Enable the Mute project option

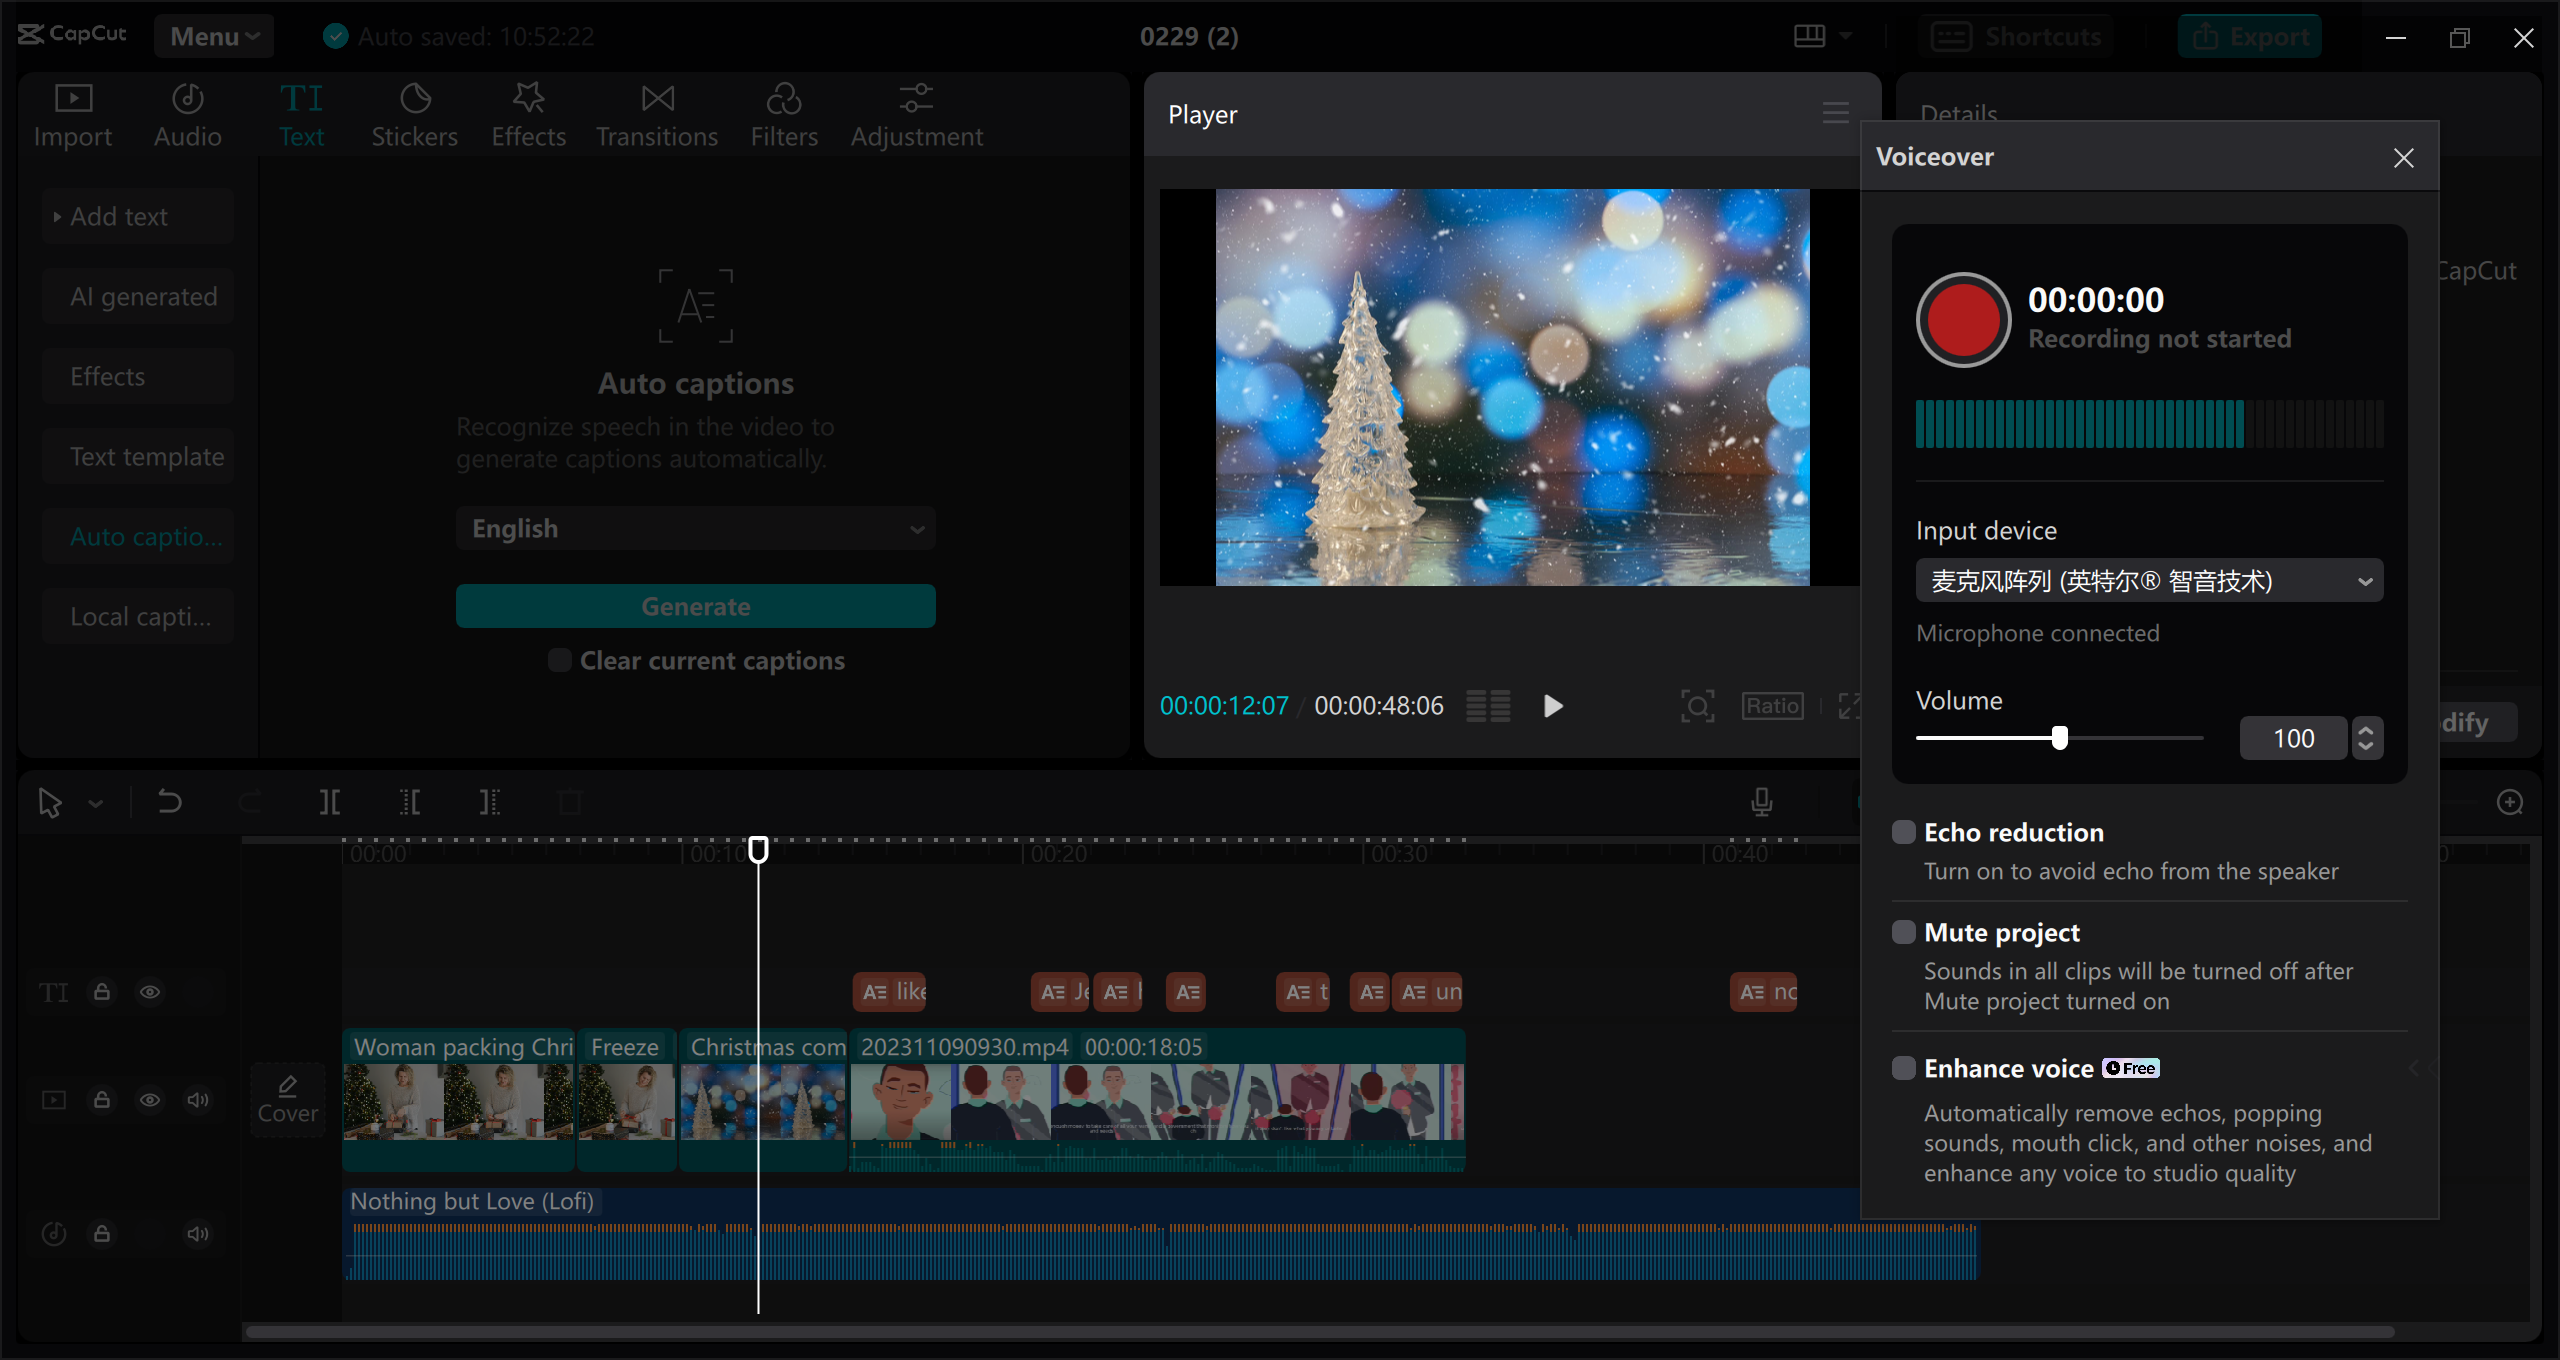click(x=1902, y=931)
